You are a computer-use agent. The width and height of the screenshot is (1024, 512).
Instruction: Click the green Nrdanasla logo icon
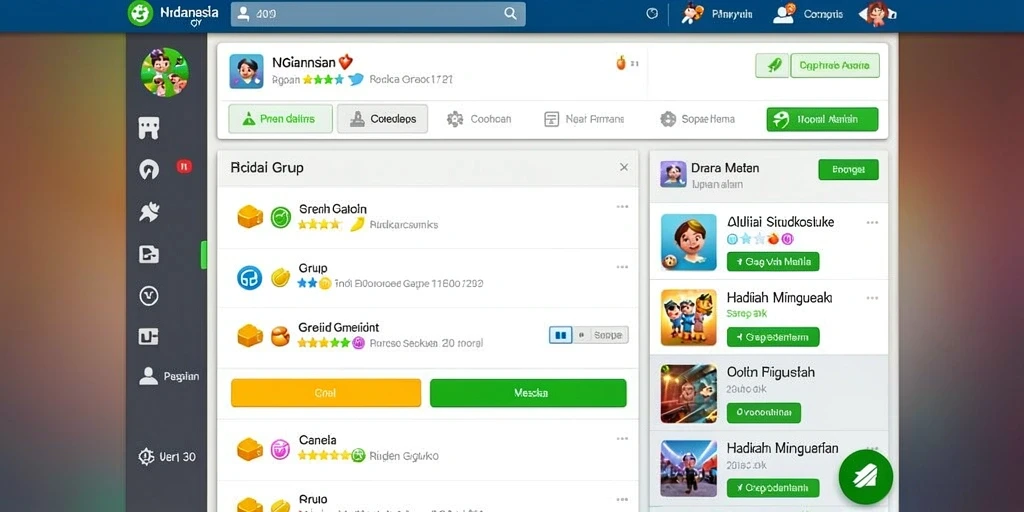point(140,13)
